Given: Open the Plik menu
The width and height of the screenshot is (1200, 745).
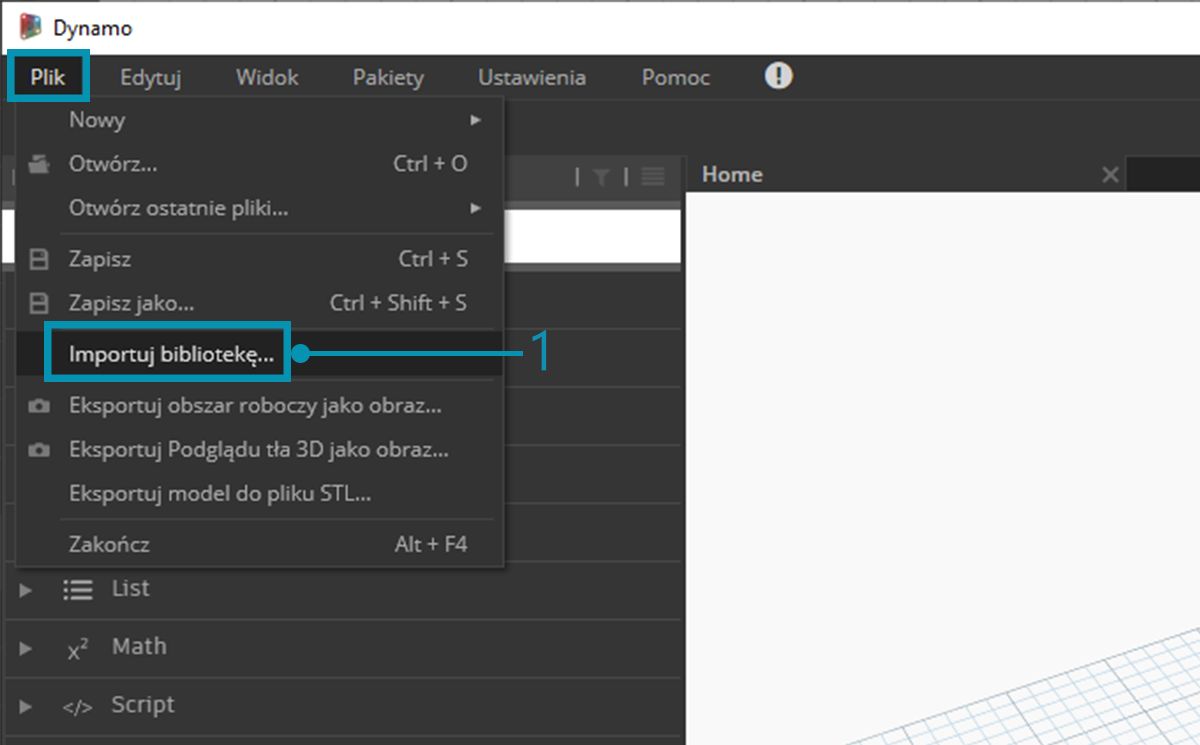Looking at the screenshot, I should 48,77.
